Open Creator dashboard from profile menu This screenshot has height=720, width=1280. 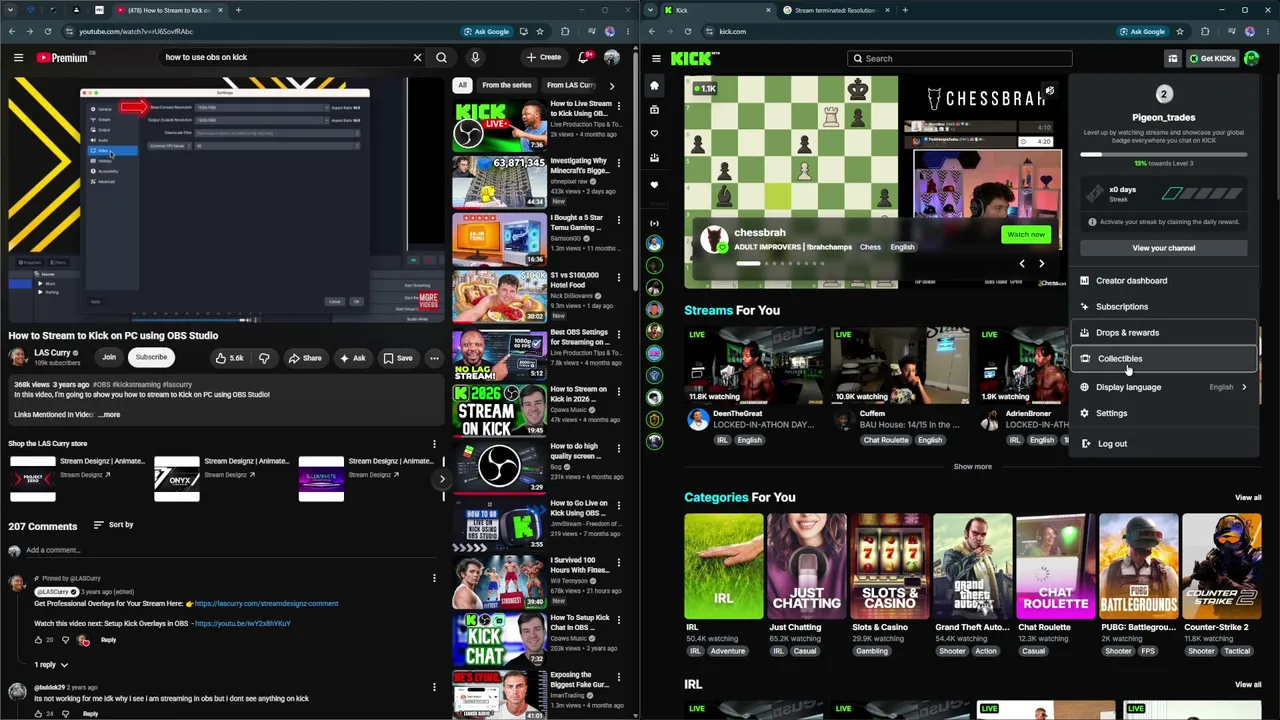[x=1163, y=281]
